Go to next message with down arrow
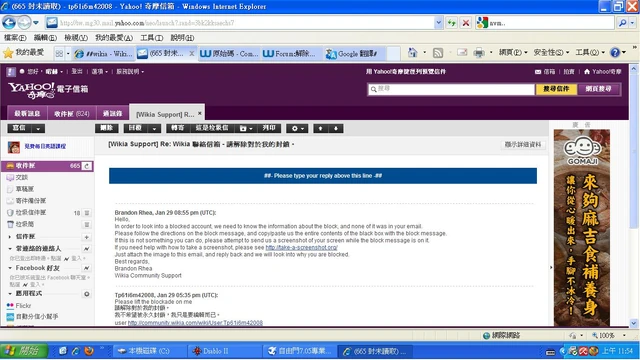Screen dimensions: 640x360 click(x=336, y=129)
